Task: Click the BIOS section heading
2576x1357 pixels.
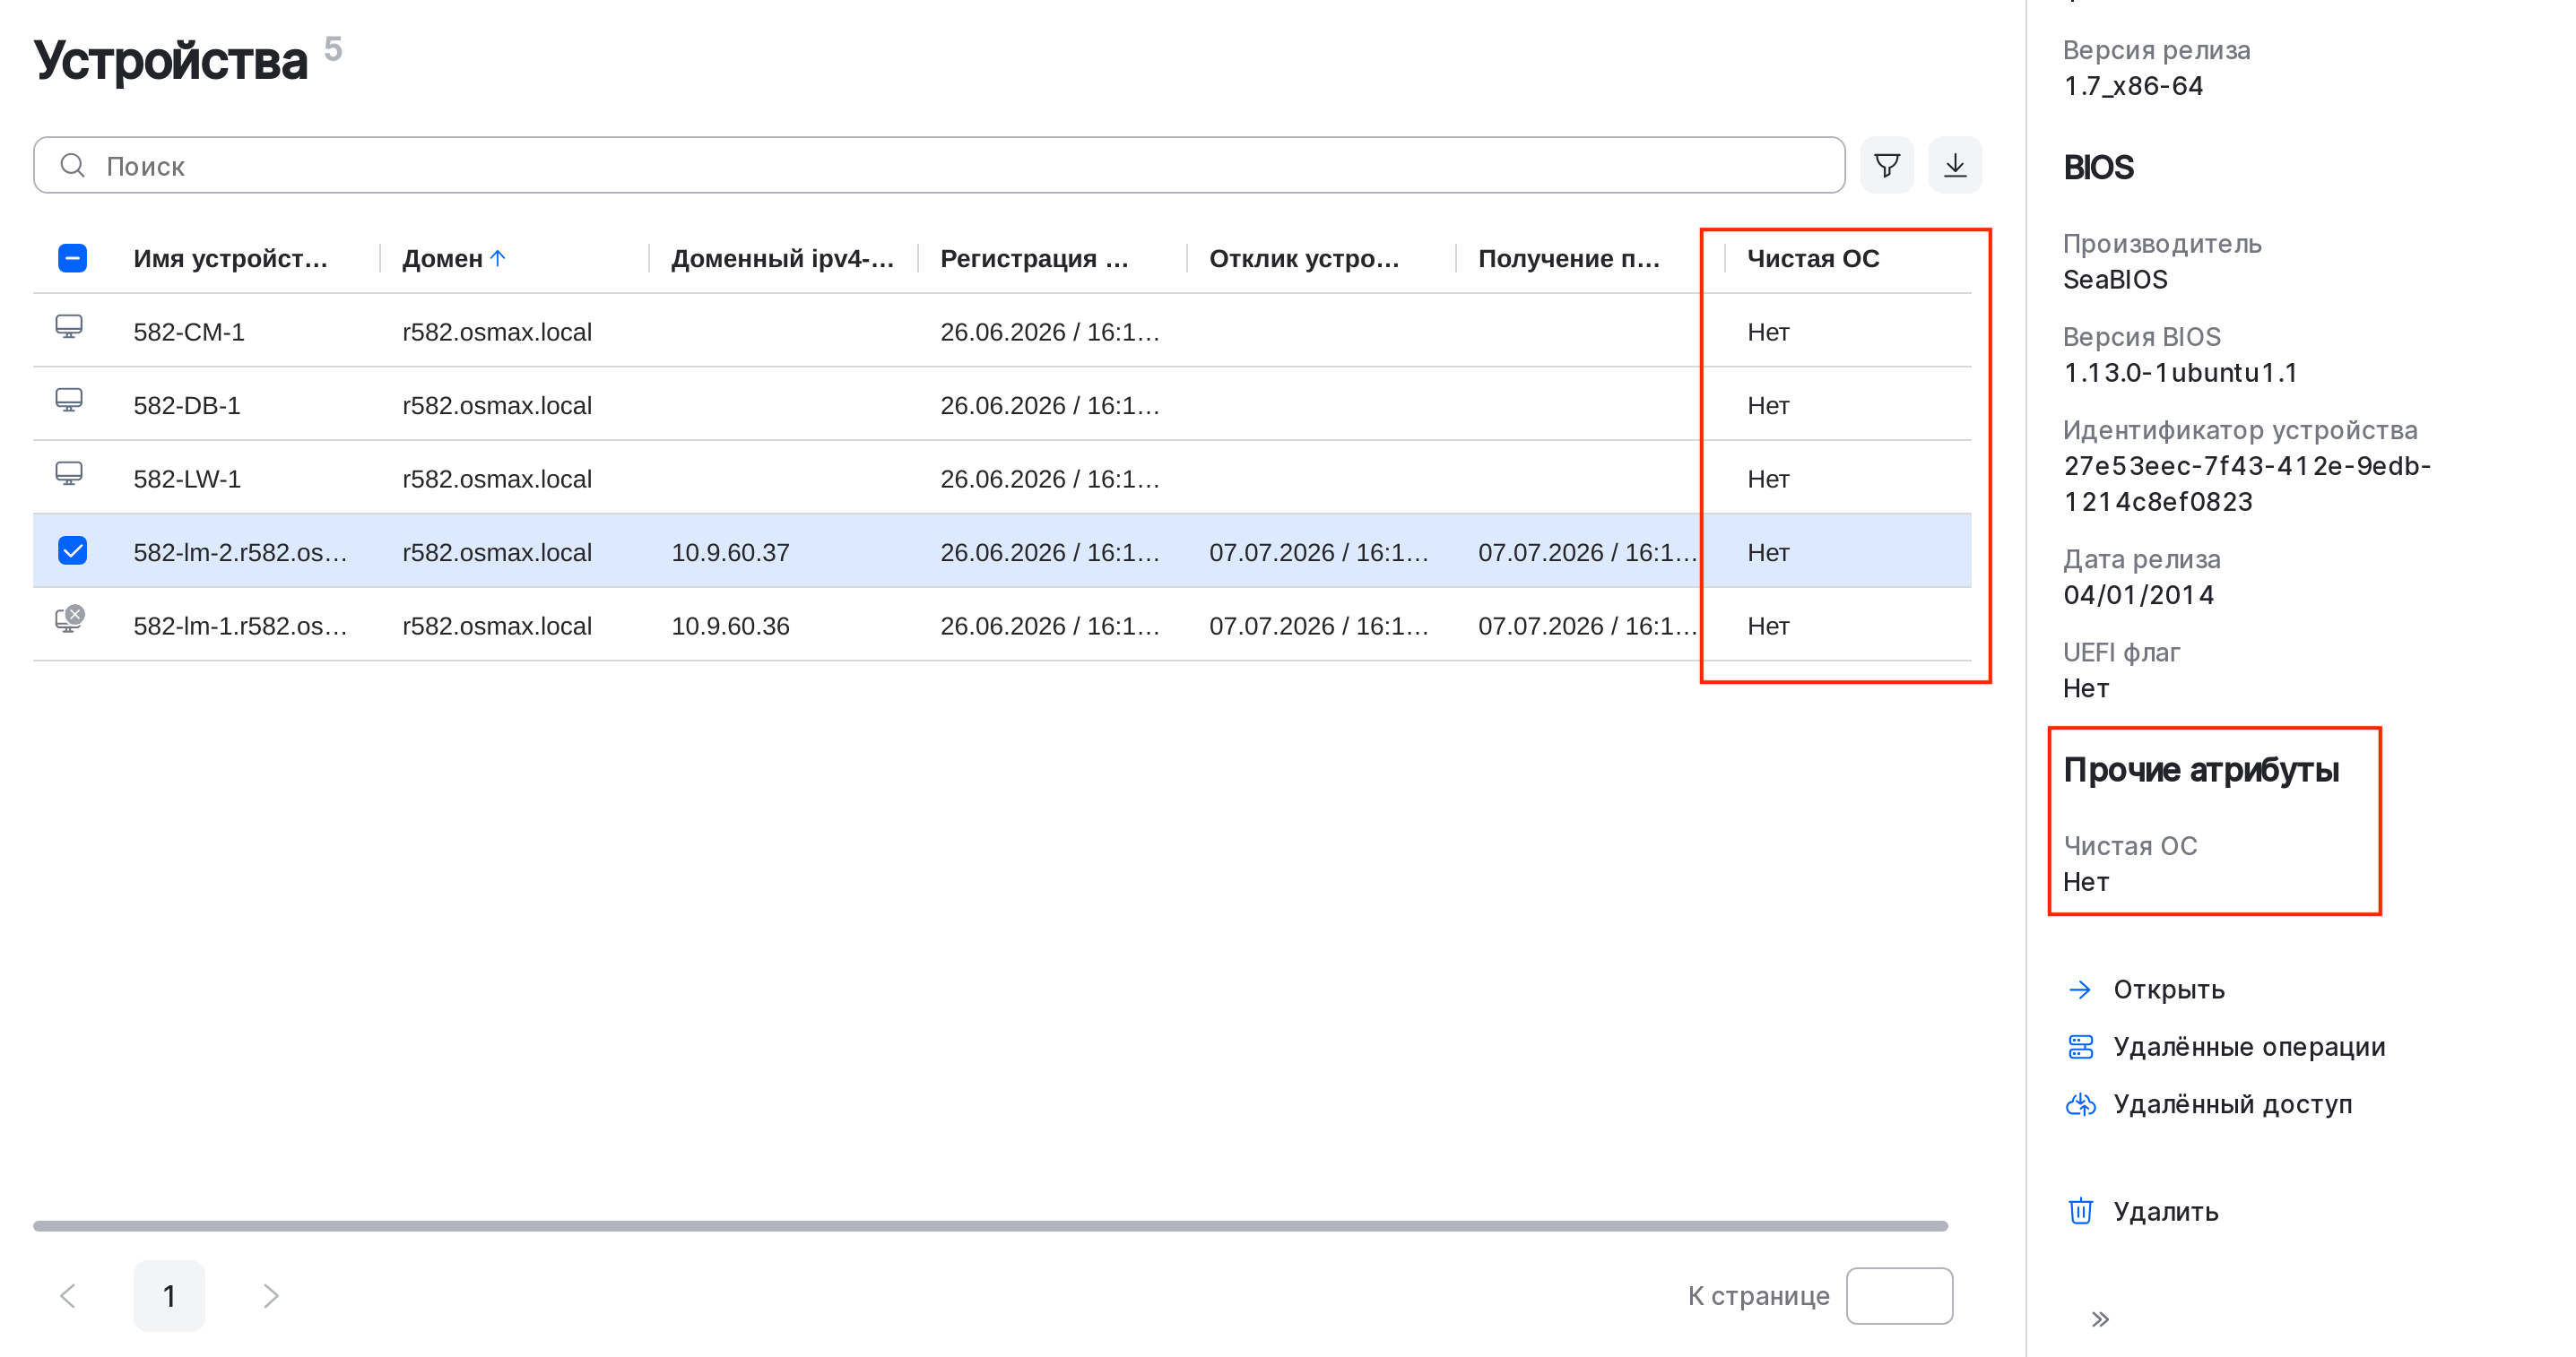Action: pos(2098,167)
